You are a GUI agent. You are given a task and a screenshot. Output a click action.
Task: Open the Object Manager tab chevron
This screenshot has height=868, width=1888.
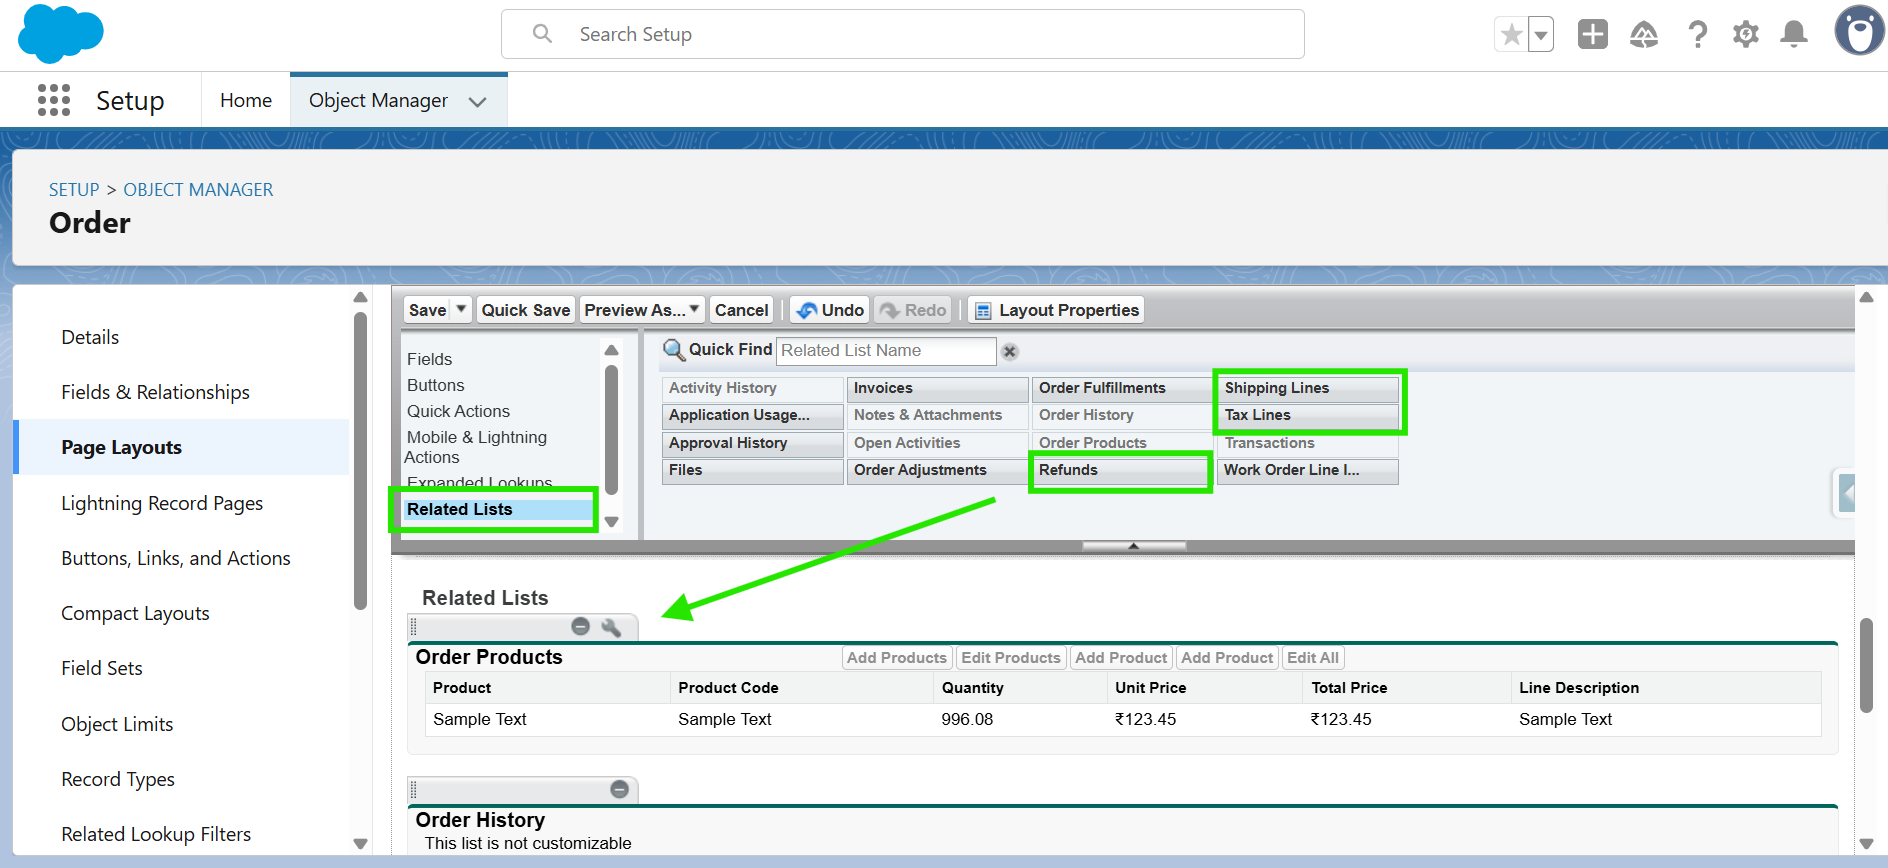click(478, 101)
